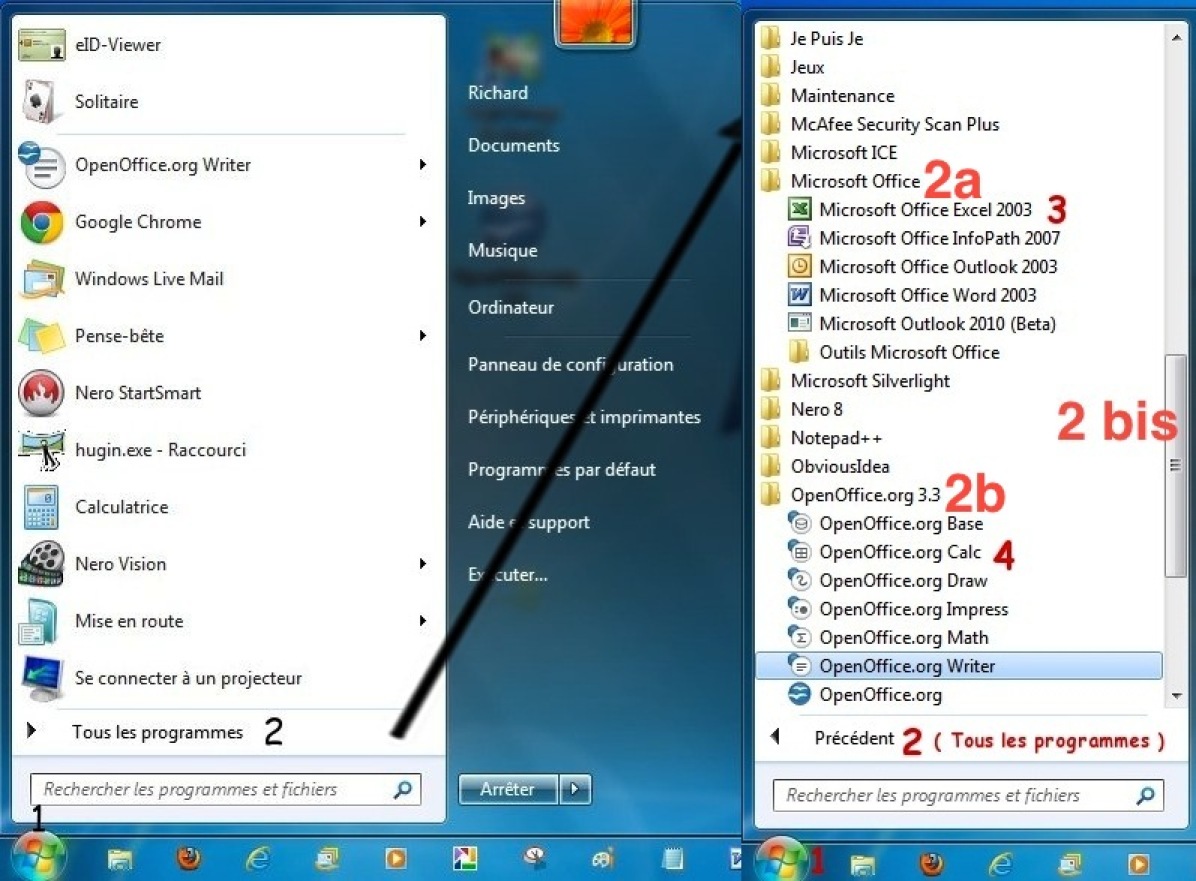This screenshot has width=1196, height=881.
Task: Expand the Notepad++ folder
Action: [x=821, y=438]
